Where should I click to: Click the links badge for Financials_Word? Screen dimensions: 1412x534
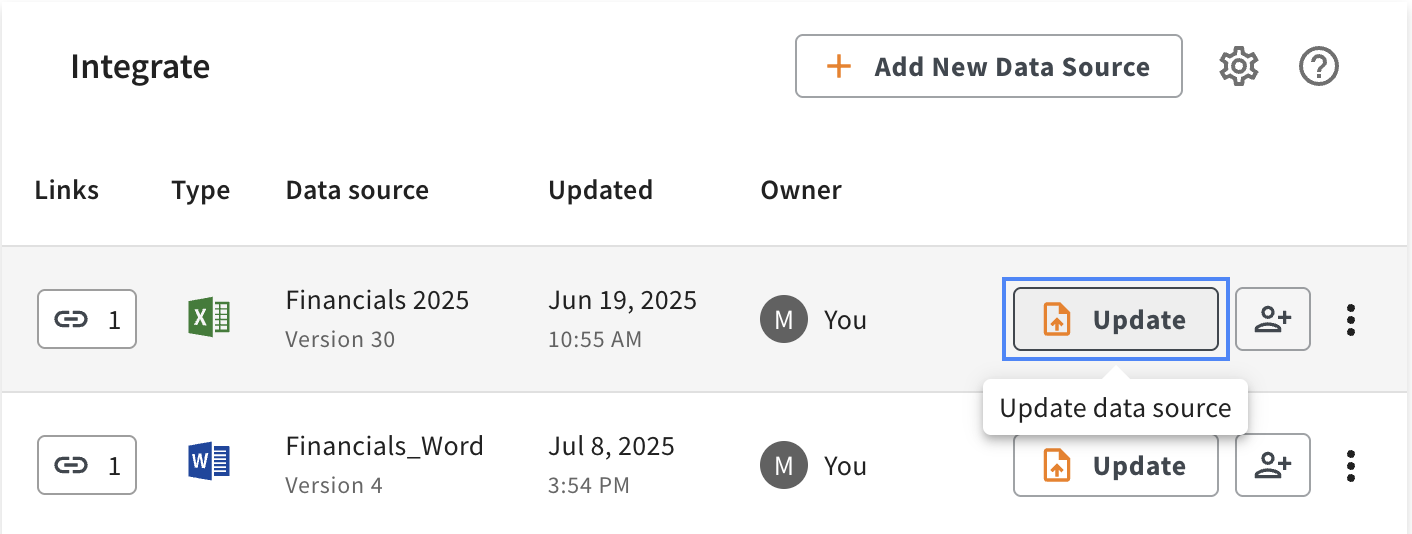point(87,465)
